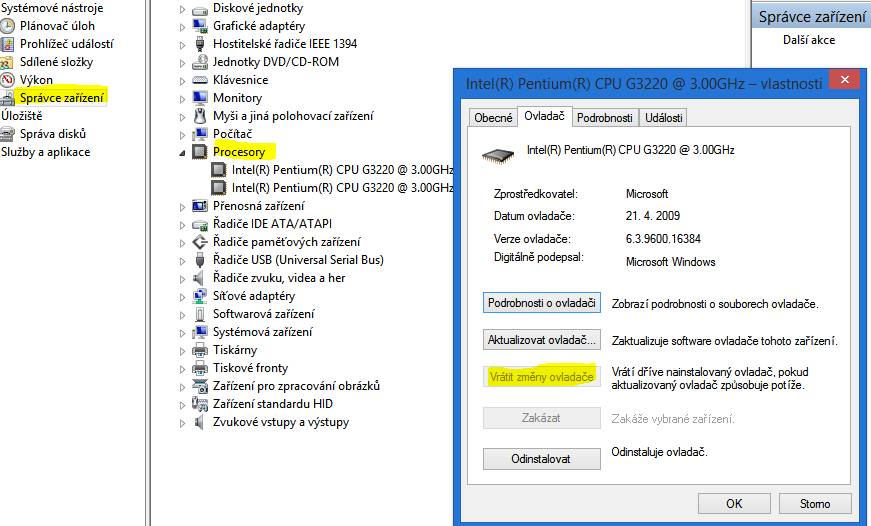
Task: Select Služby a aplikace in left tree
Action: pos(46,152)
